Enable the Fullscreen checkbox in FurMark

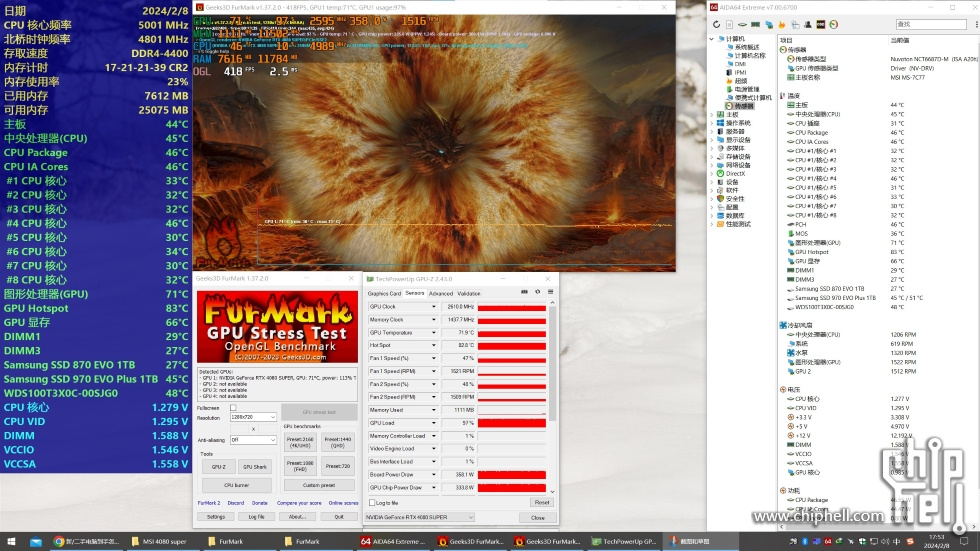click(x=233, y=408)
